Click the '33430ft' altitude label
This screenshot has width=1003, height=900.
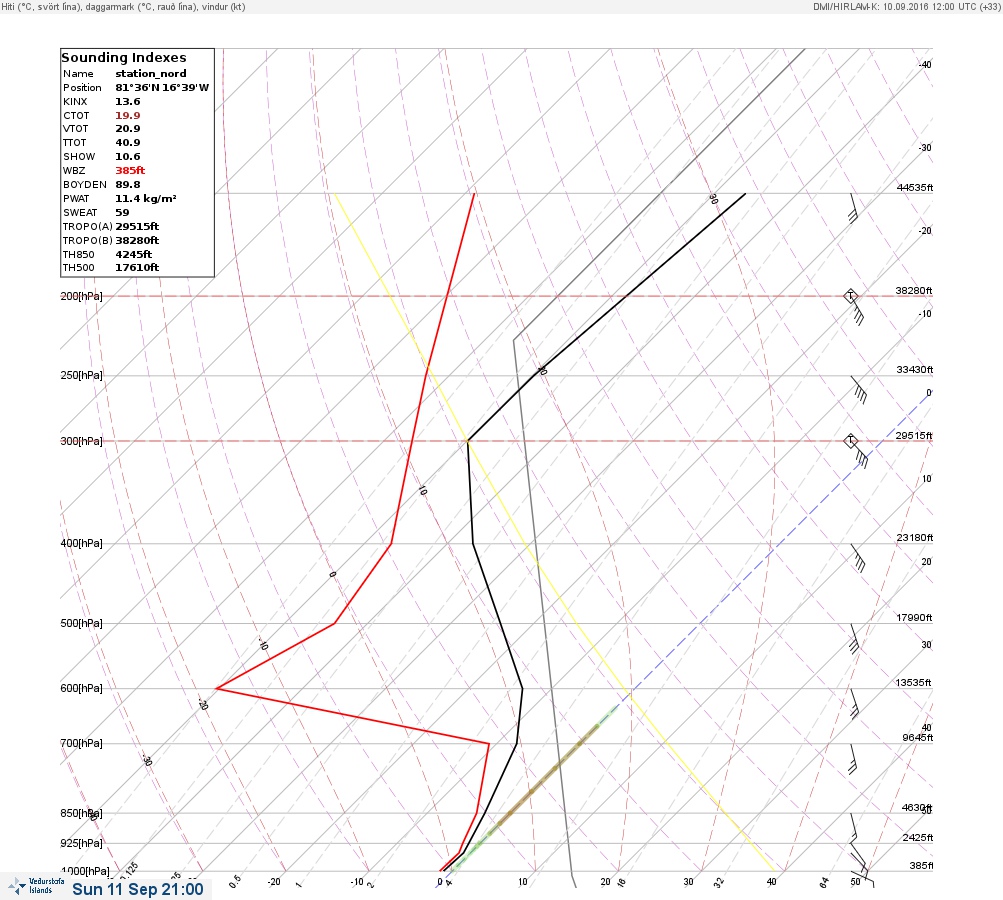[x=915, y=370]
